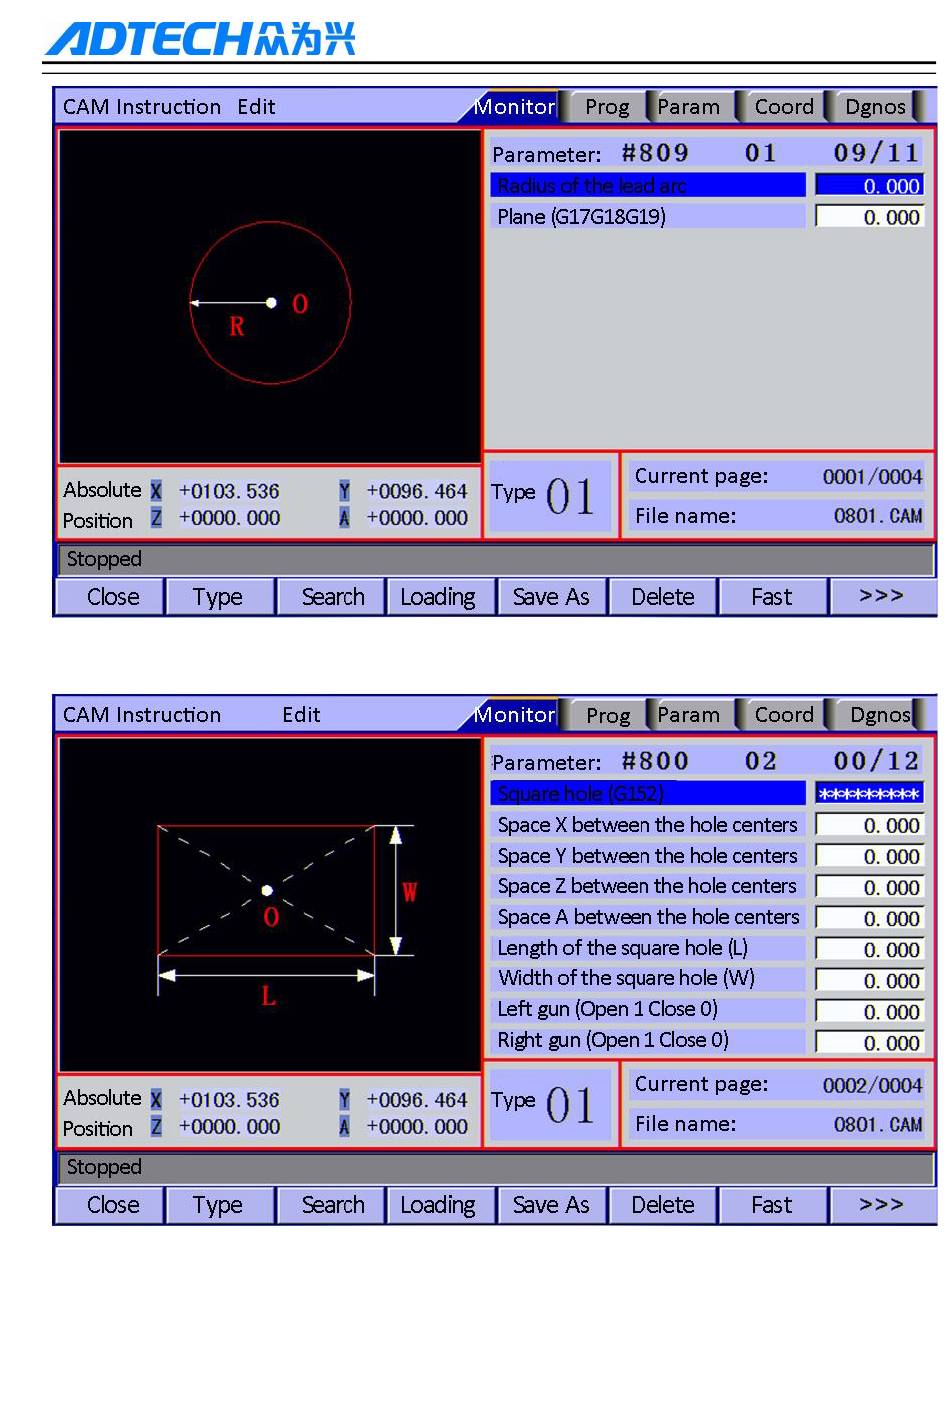Click Current page value 0001/0004
950x1419 pixels.
tap(872, 477)
